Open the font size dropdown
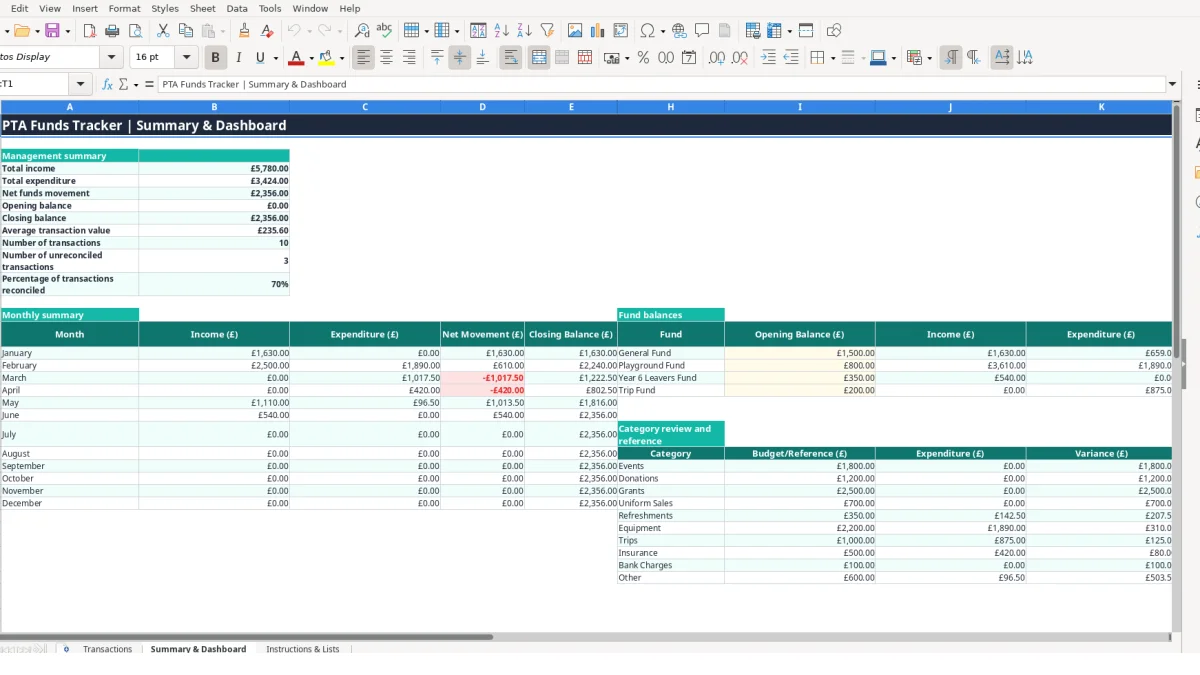The height and width of the screenshot is (675, 1200). click(186, 57)
